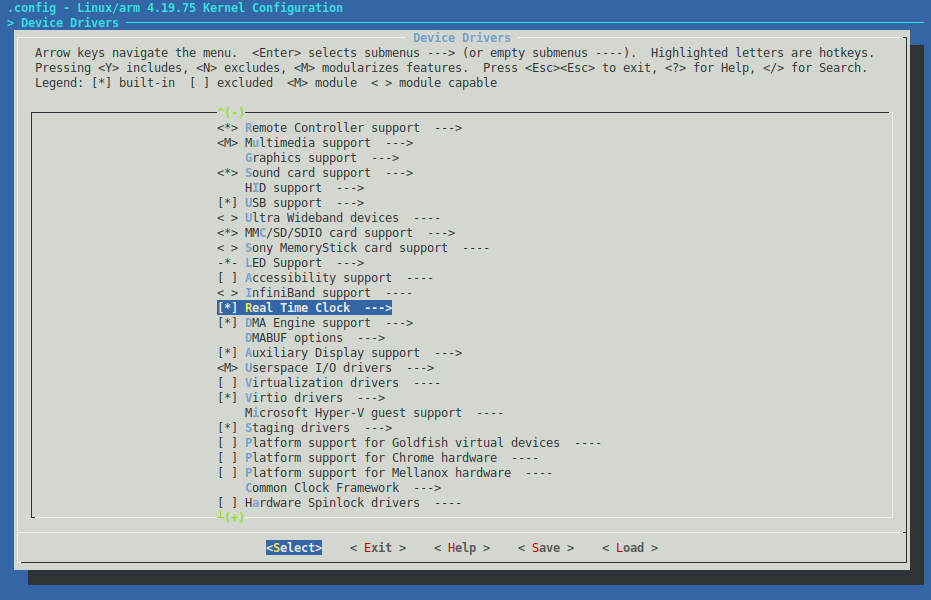The width and height of the screenshot is (931, 600).
Task: Toggle Auxiliary Display support checkbox
Action: tap(227, 353)
